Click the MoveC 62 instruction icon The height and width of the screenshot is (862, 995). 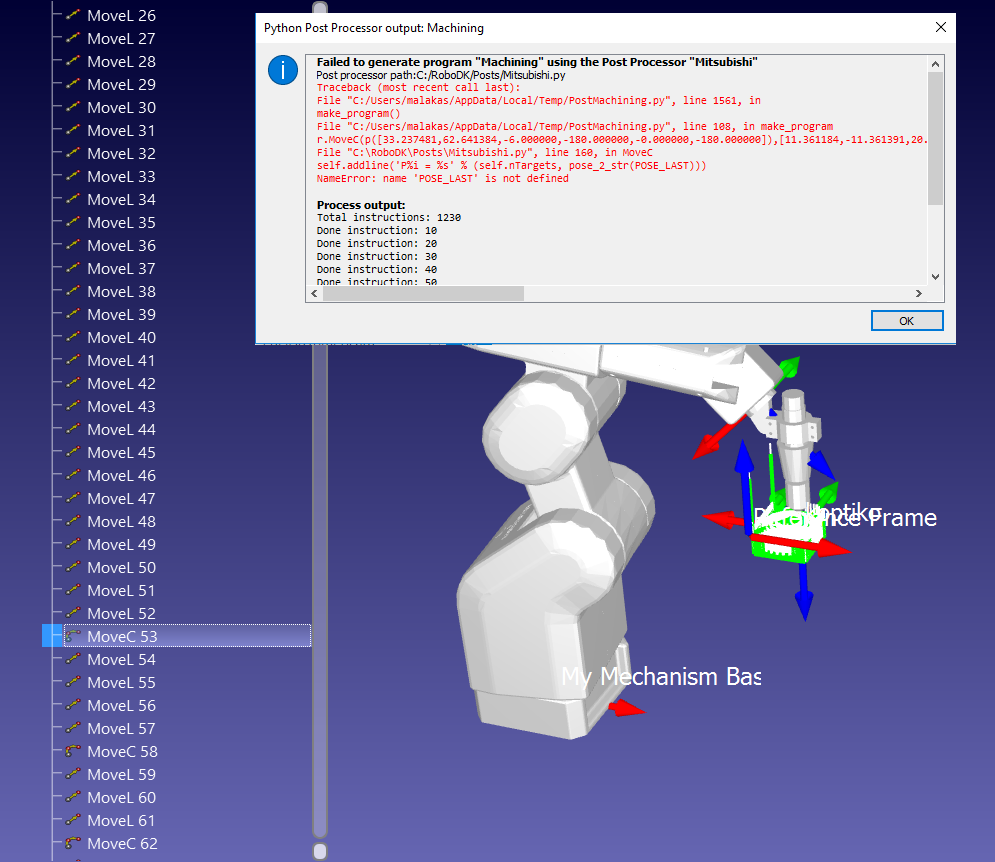pos(73,843)
